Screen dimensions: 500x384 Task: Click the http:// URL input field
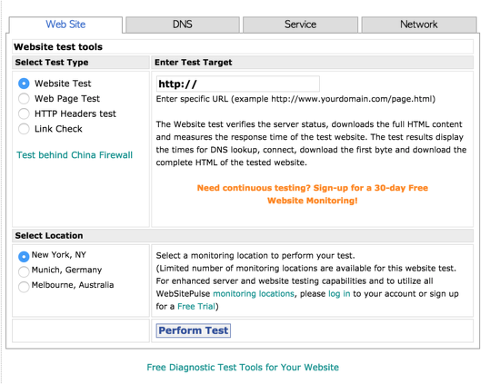click(x=238, y=84)
